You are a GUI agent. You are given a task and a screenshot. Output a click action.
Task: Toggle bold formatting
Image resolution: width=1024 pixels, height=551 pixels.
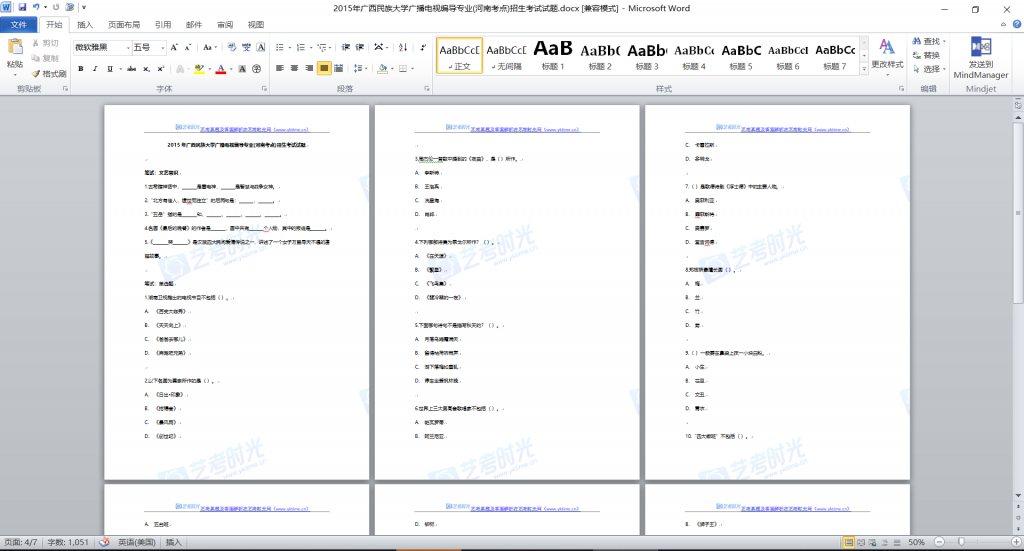point(81,69)
